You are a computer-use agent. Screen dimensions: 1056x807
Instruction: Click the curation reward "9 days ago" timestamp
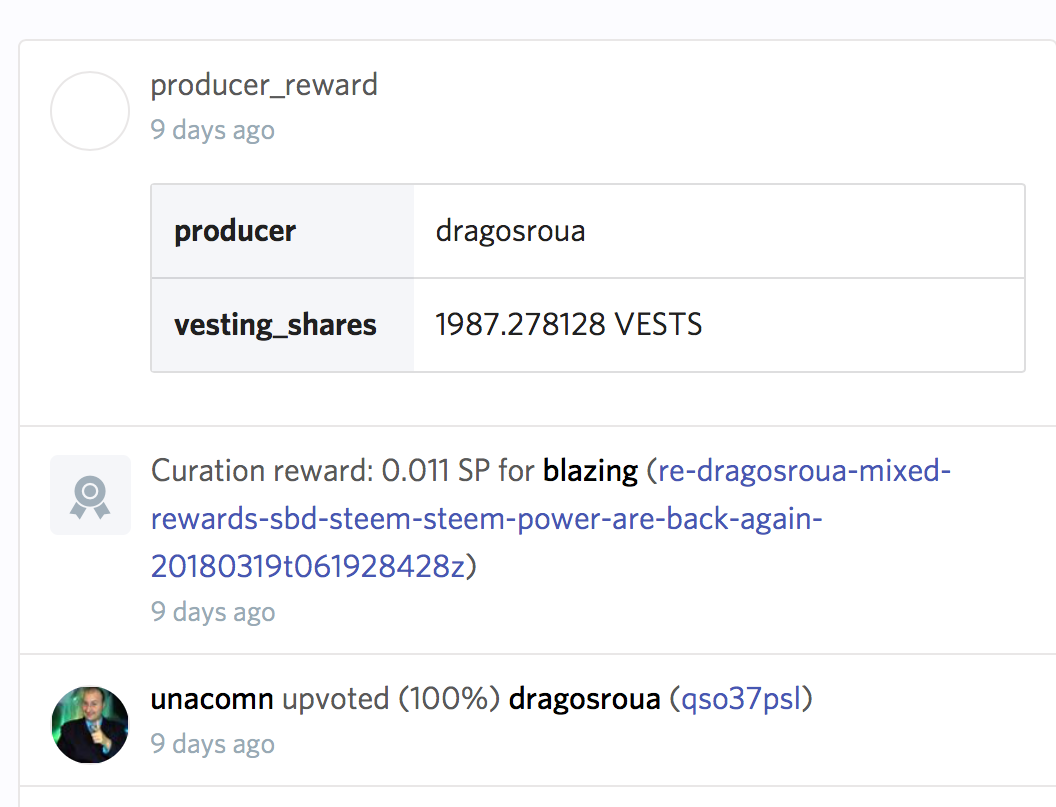click(x=212, y=612)
